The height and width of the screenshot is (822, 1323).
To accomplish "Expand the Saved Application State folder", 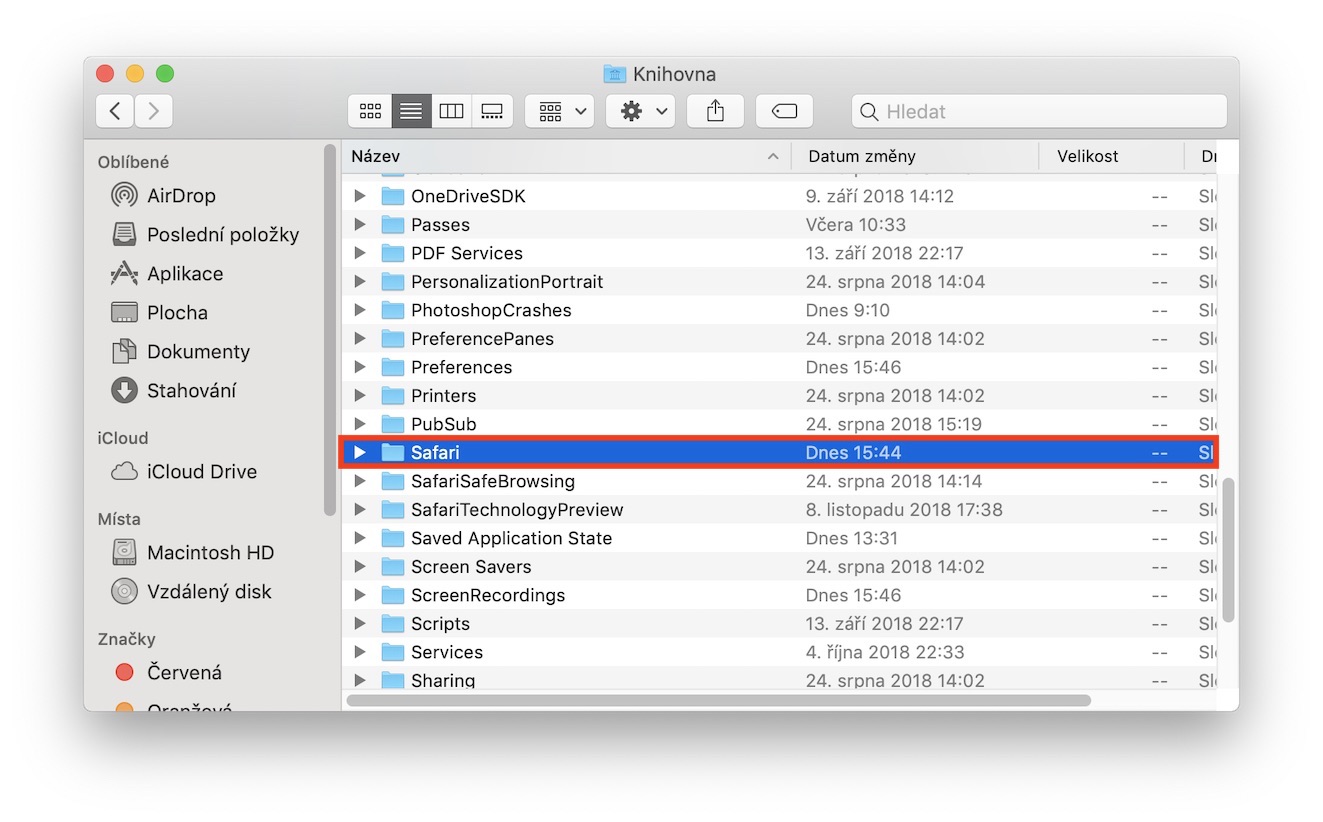I will [x=361, y=538].
